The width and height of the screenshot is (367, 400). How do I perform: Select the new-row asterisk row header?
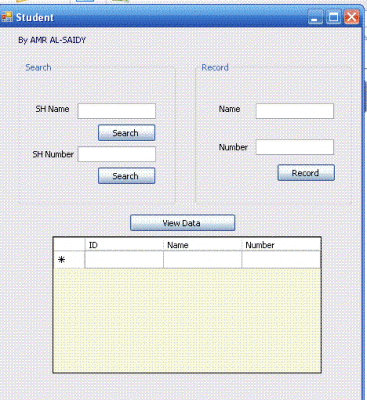pos(69,260)
